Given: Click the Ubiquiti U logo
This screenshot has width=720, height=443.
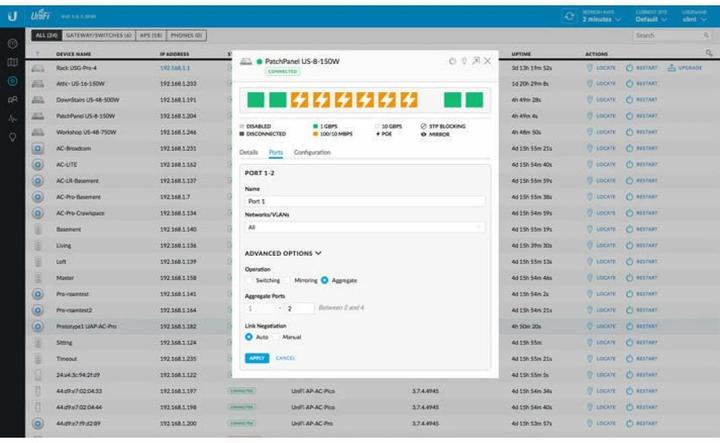Looking at the screenshot, I should [12, 17].
